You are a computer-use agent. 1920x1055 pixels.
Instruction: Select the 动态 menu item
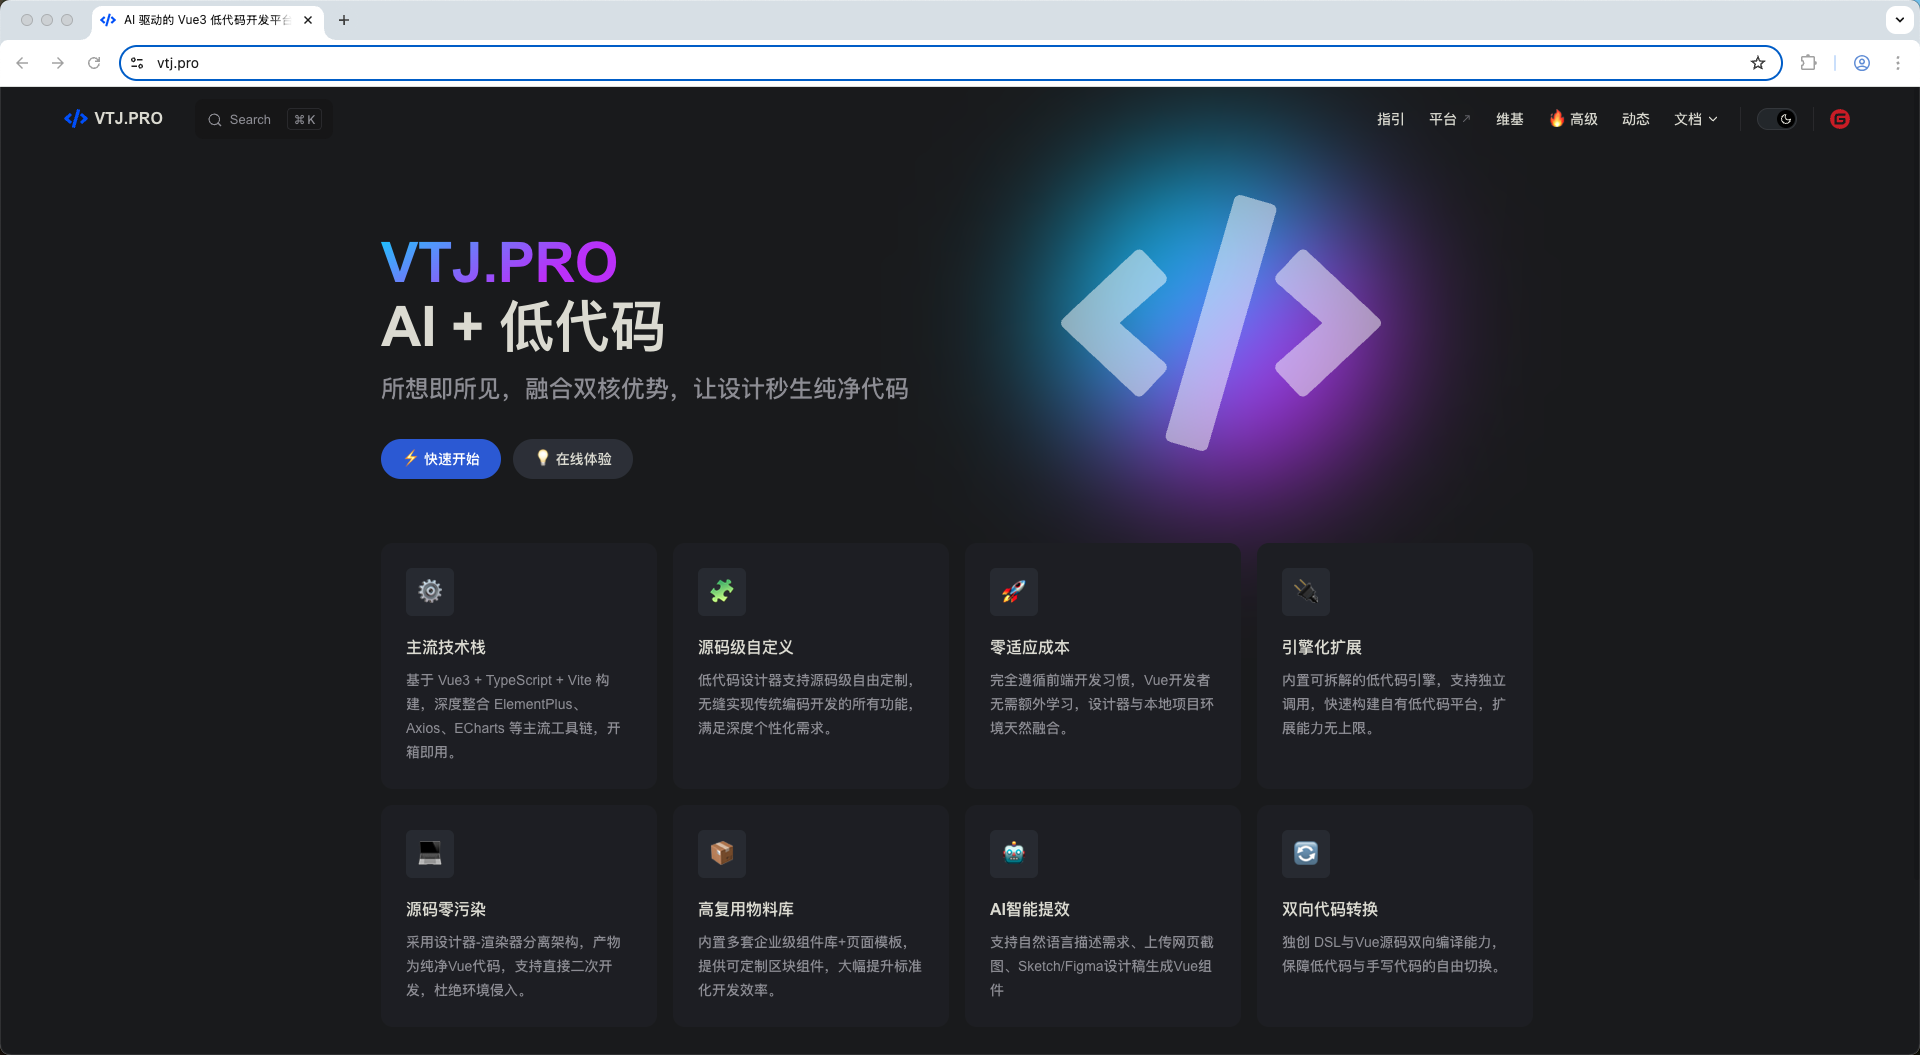(x=1636, y=119)
